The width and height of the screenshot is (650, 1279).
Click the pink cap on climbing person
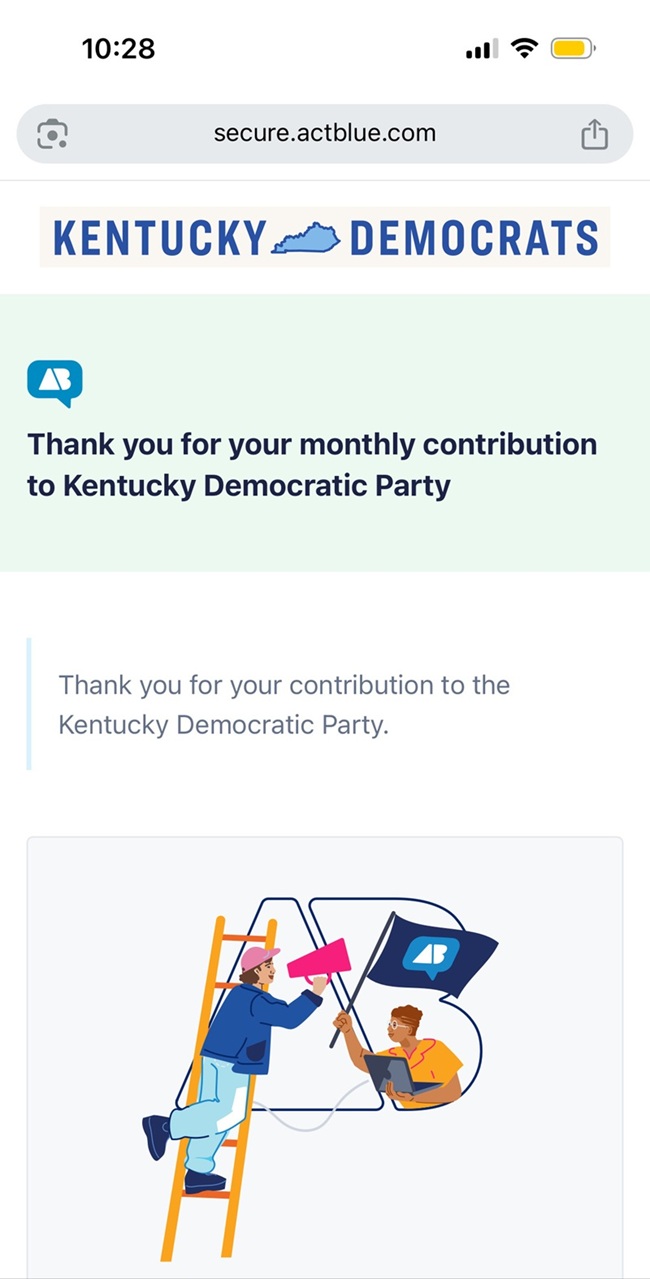pyautogui.click(x=259, y=957)
